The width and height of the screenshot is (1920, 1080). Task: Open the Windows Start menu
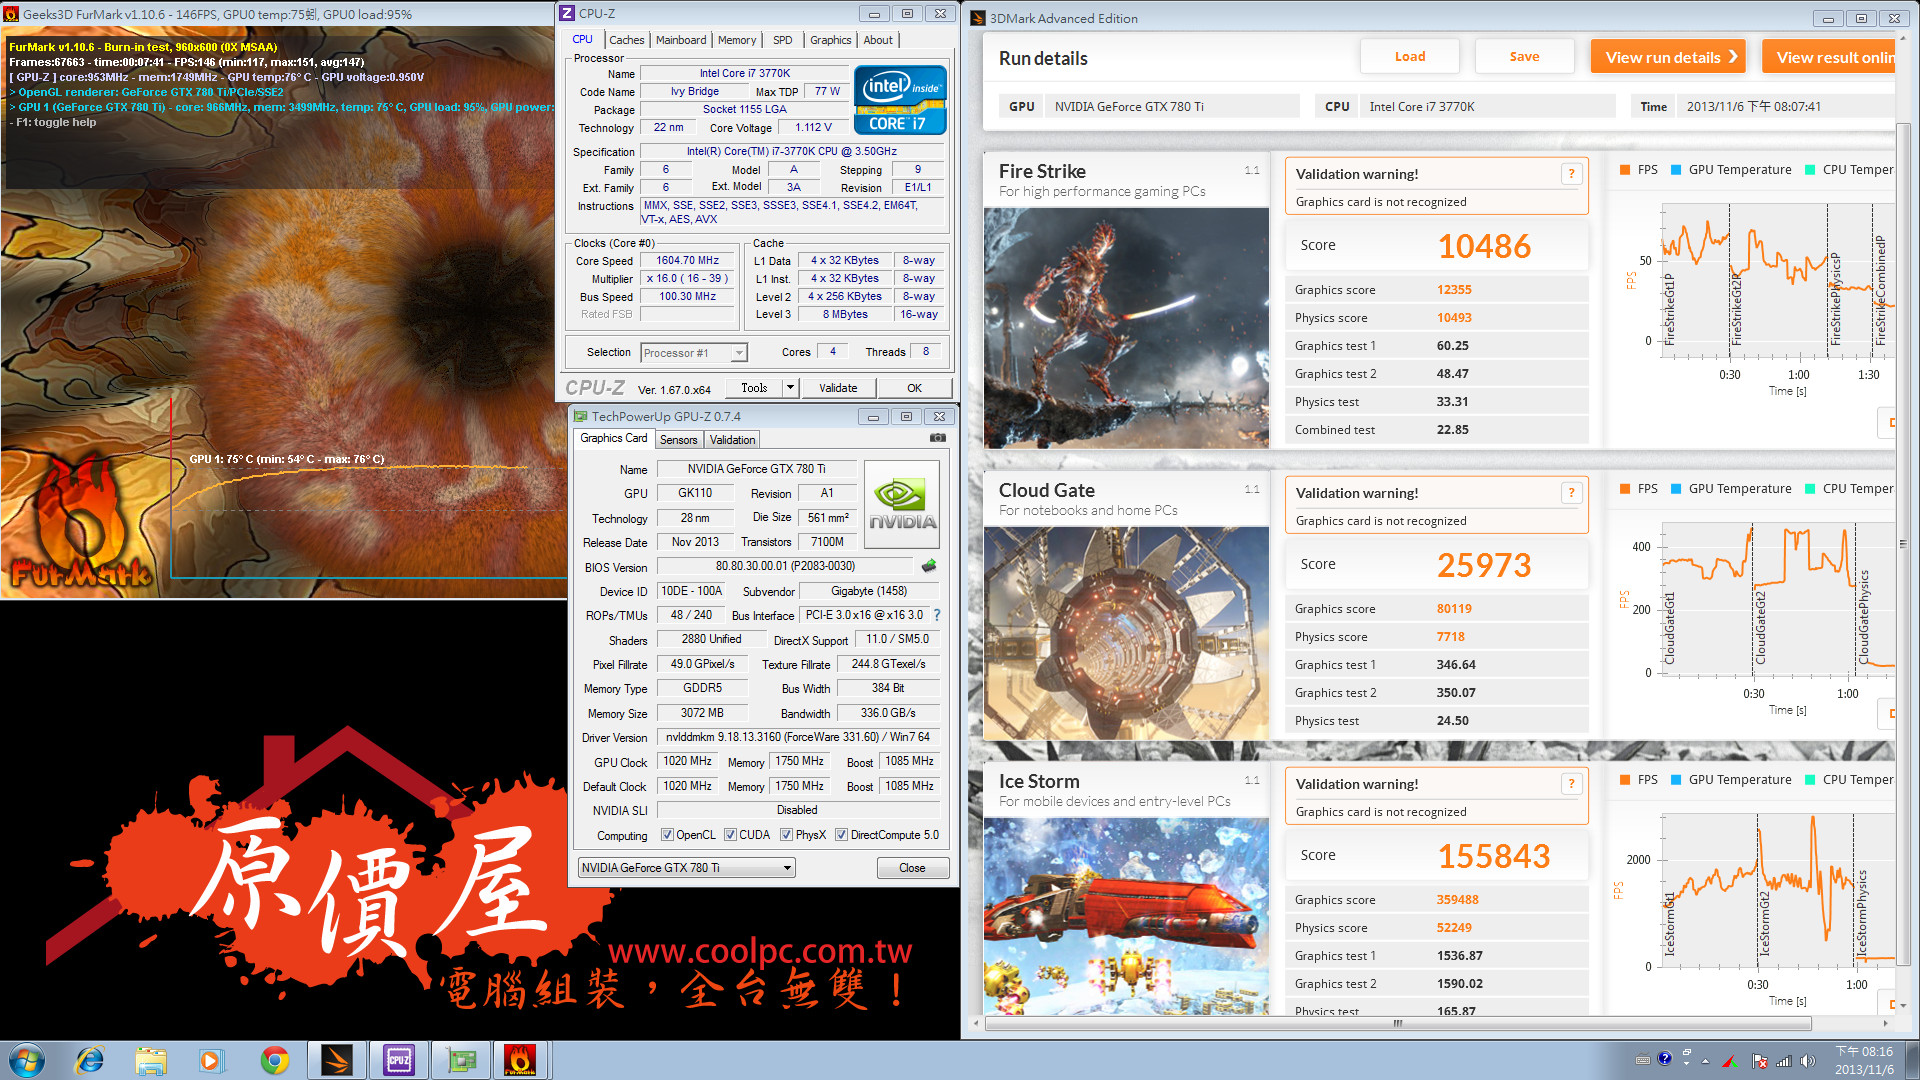(27, 1060)
